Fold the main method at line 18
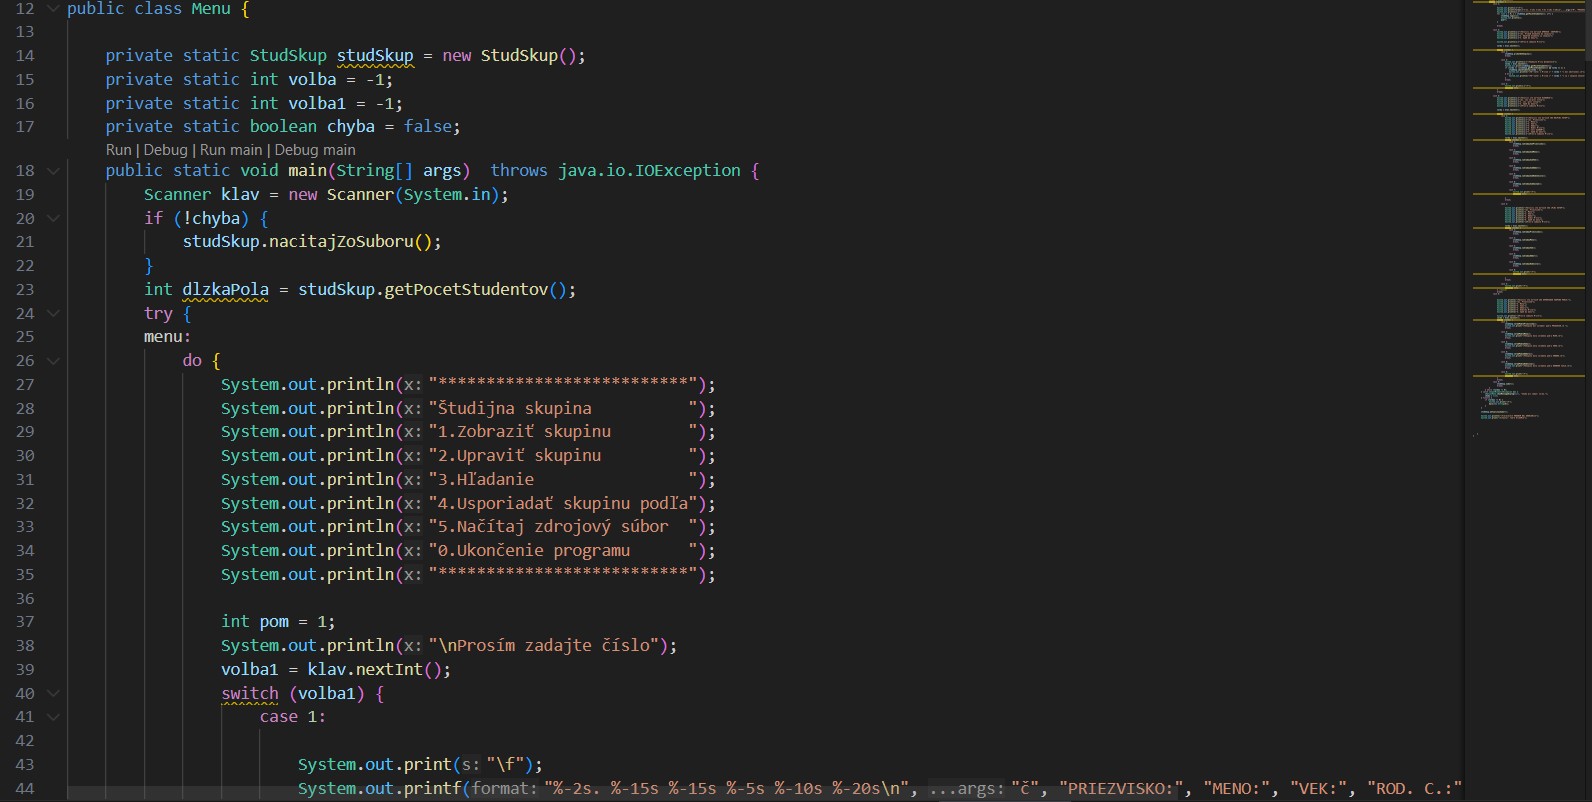Screen dimensions: 1592x802 [x=53, y=171]
